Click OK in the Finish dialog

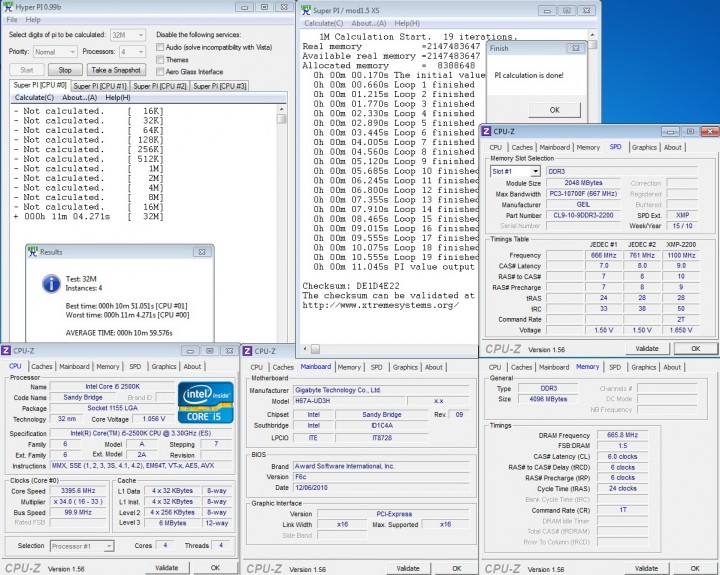[x=555, y=110]
